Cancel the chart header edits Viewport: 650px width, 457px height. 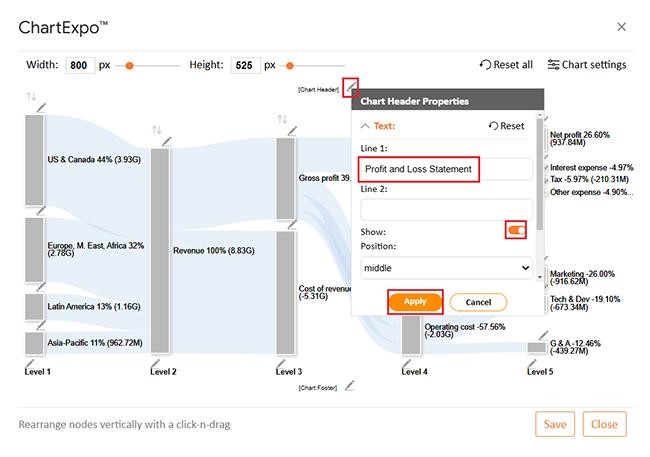478,302
